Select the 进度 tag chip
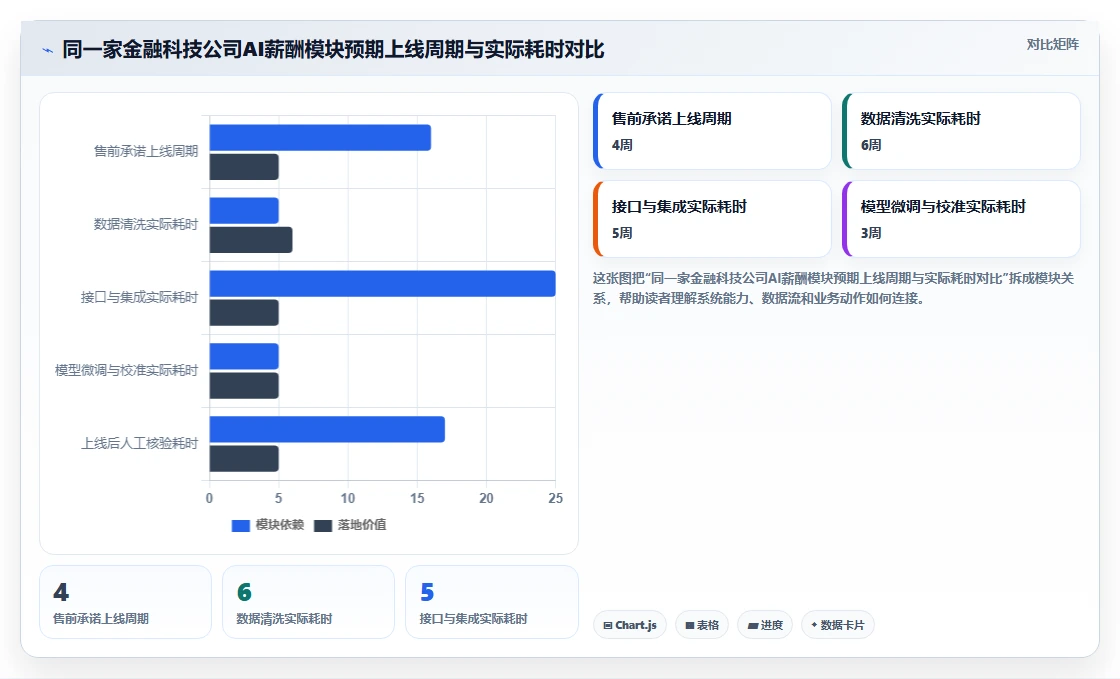Screen dimensions: 1120x679 764,625
